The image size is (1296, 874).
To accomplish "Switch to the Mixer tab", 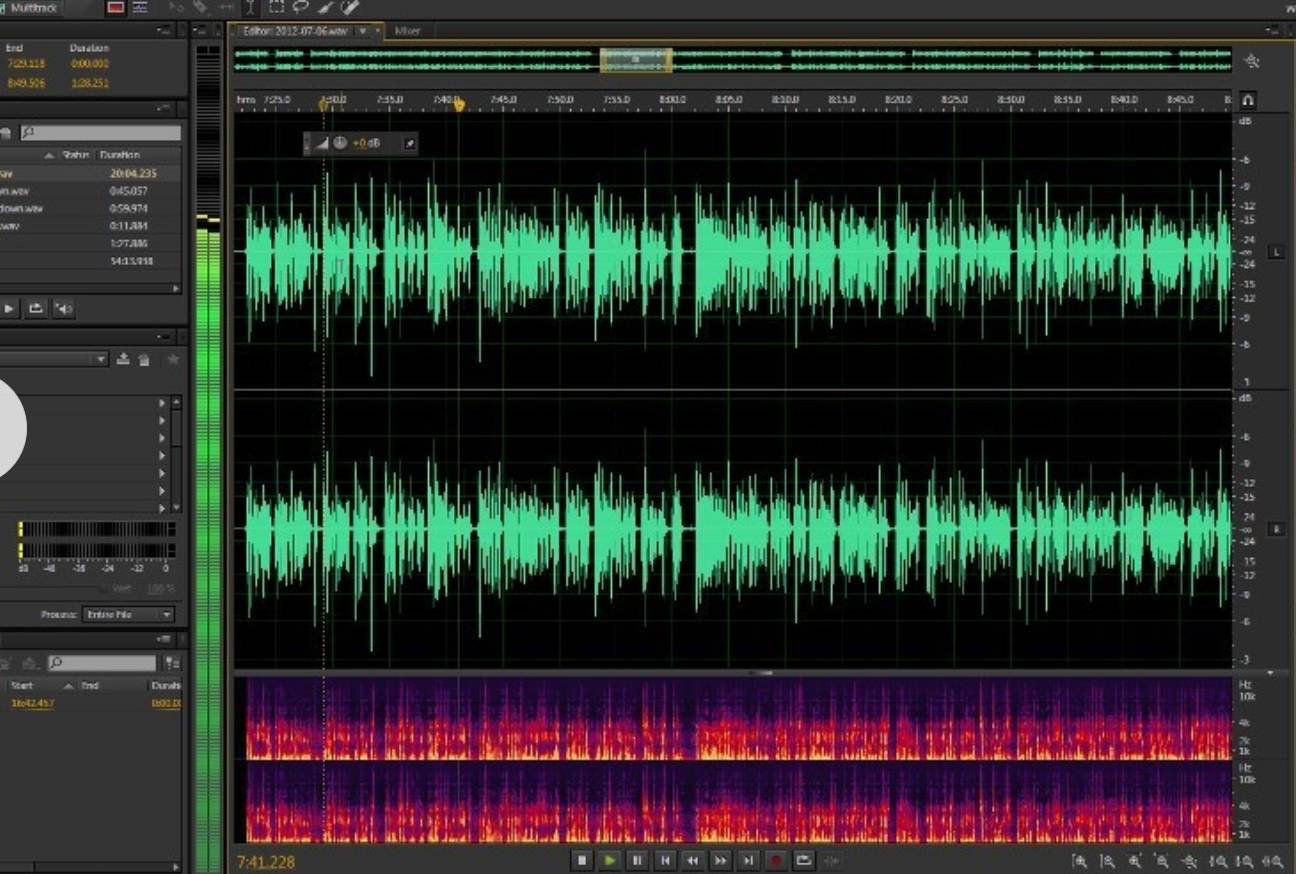I will tap(408, 31).
